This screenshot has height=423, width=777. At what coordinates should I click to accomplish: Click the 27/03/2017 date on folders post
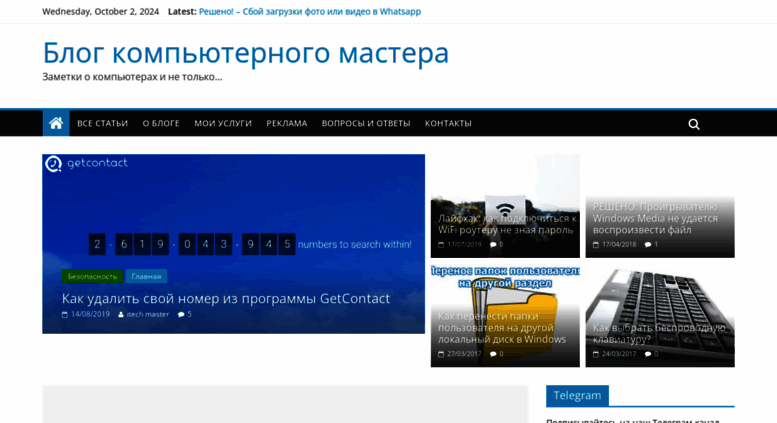click(x=464, y=354)
